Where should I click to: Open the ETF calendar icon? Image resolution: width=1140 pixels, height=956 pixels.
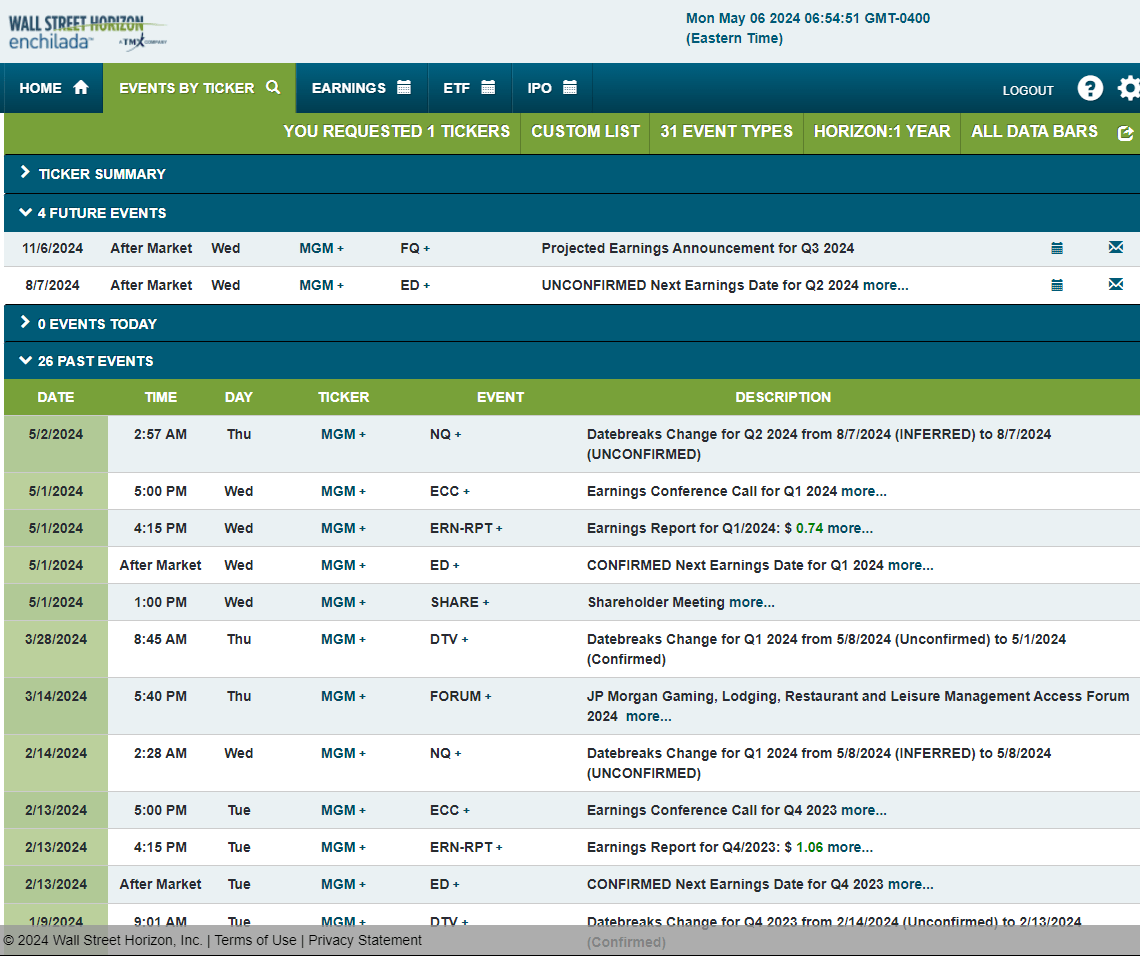tap(489, 87)
